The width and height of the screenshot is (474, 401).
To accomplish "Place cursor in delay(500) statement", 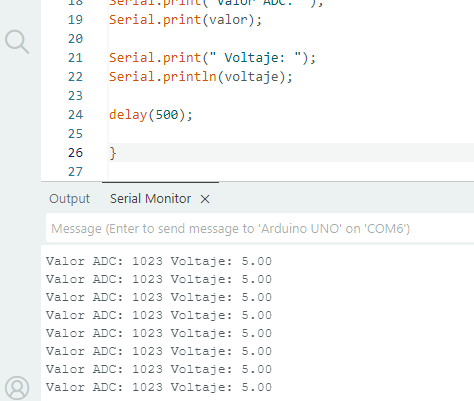I will click(x=151, y=115).
